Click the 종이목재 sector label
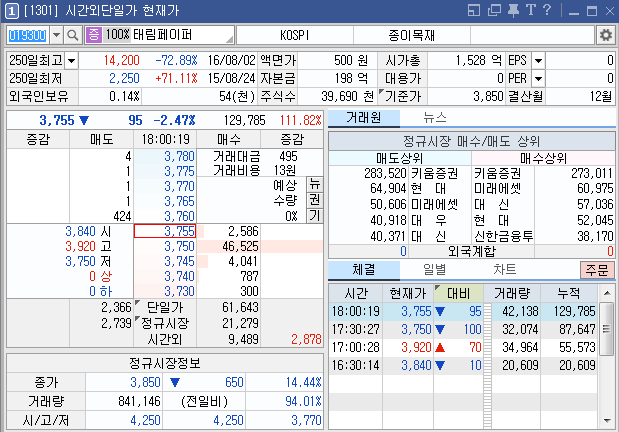The image size is (619, 432). pos(412,36)
